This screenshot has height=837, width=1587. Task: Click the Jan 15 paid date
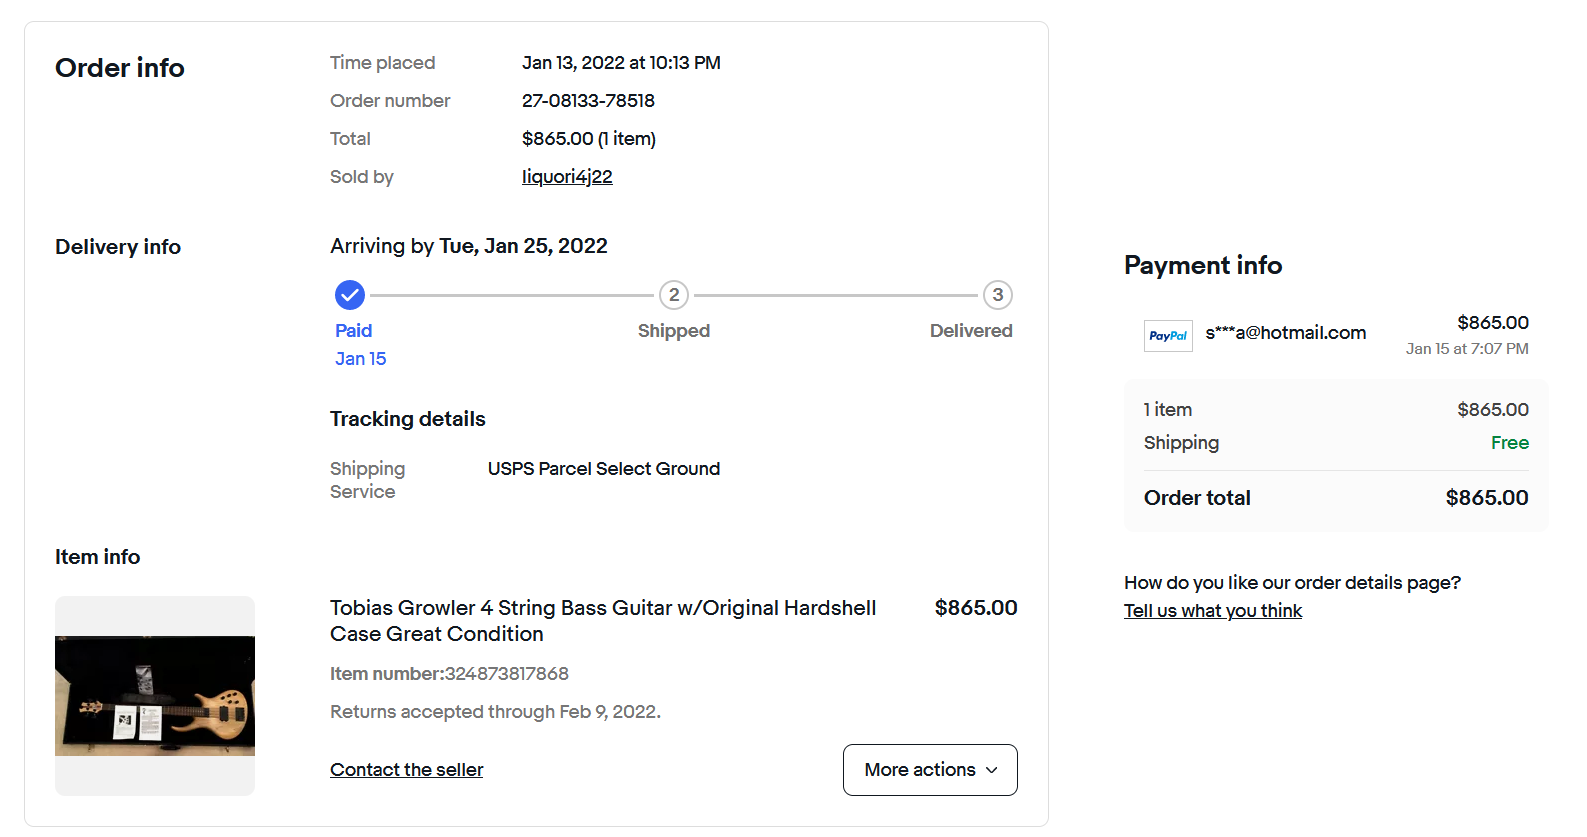(361, 359)
